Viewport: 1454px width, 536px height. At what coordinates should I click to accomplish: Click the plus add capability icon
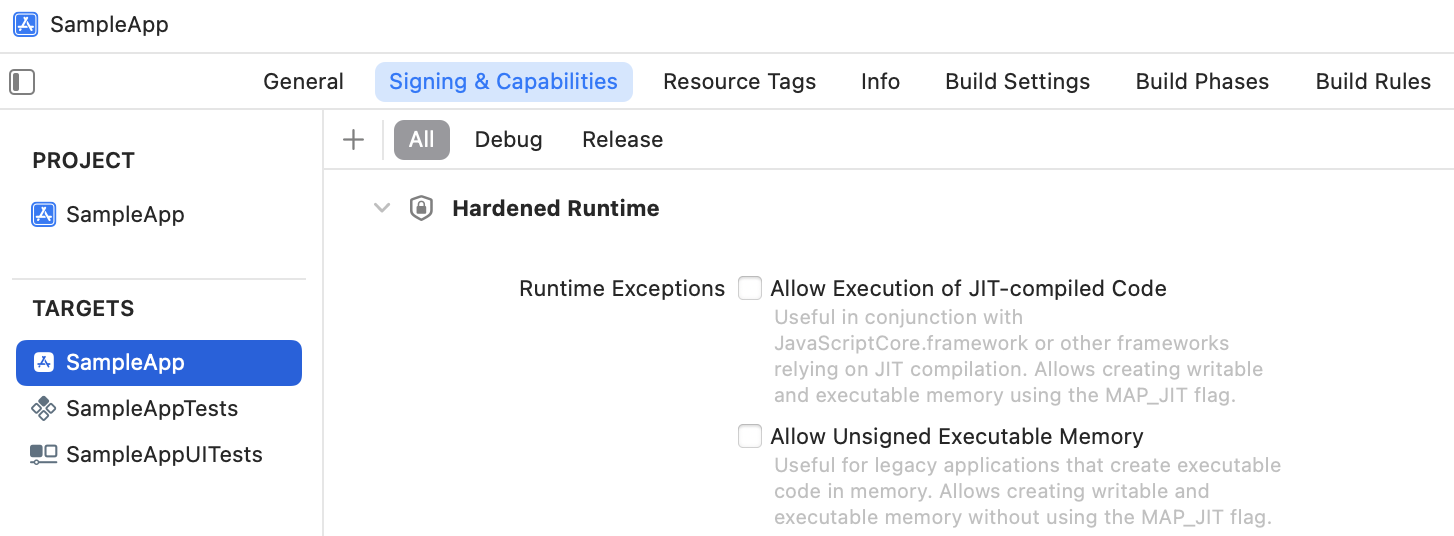pos(353,140)
